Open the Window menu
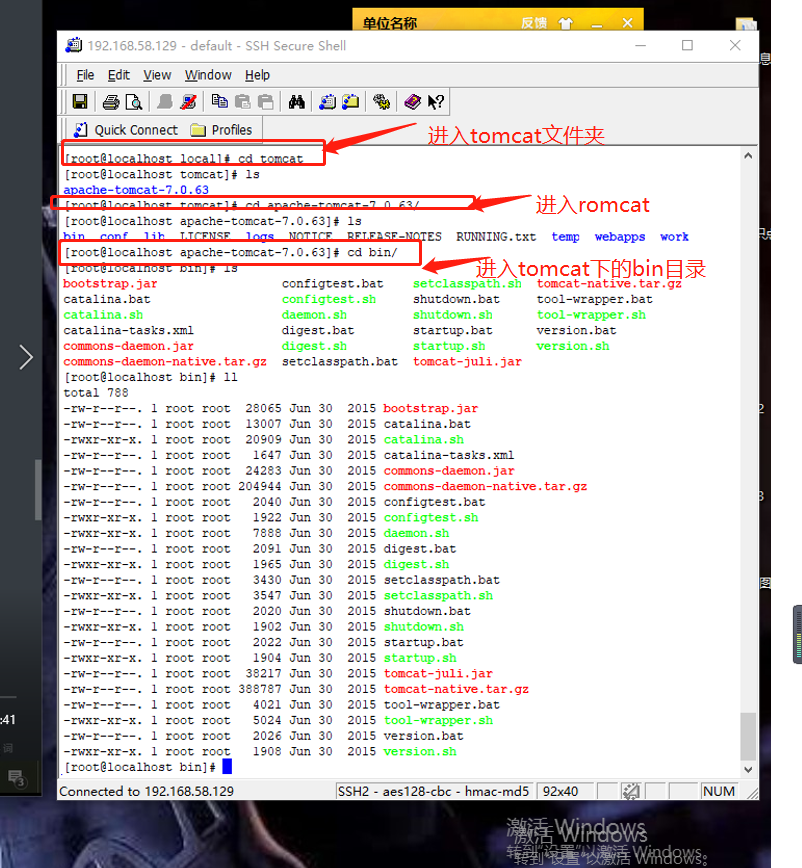The image size is (802, 868). 208,75
